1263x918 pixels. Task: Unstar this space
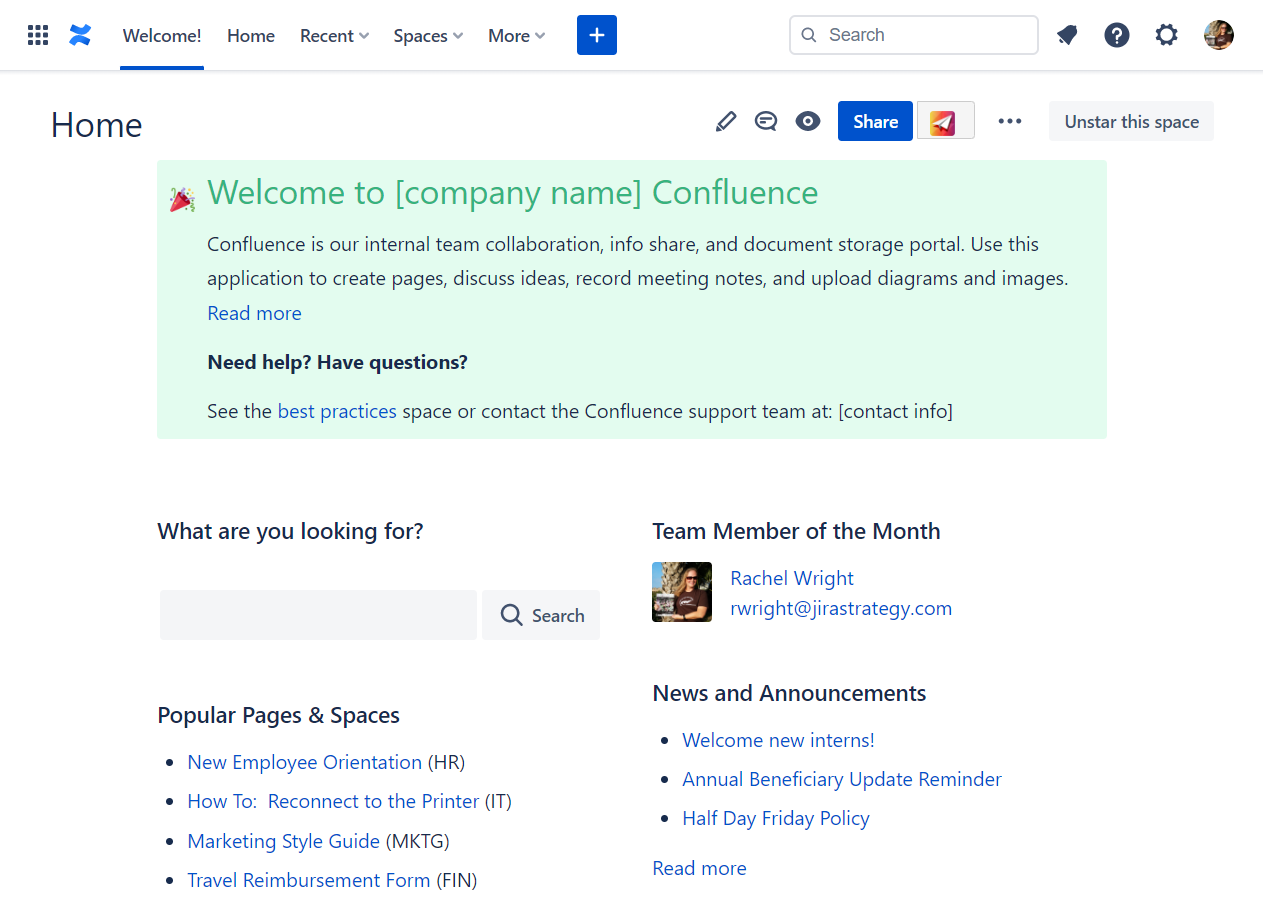click(1131, 120)
